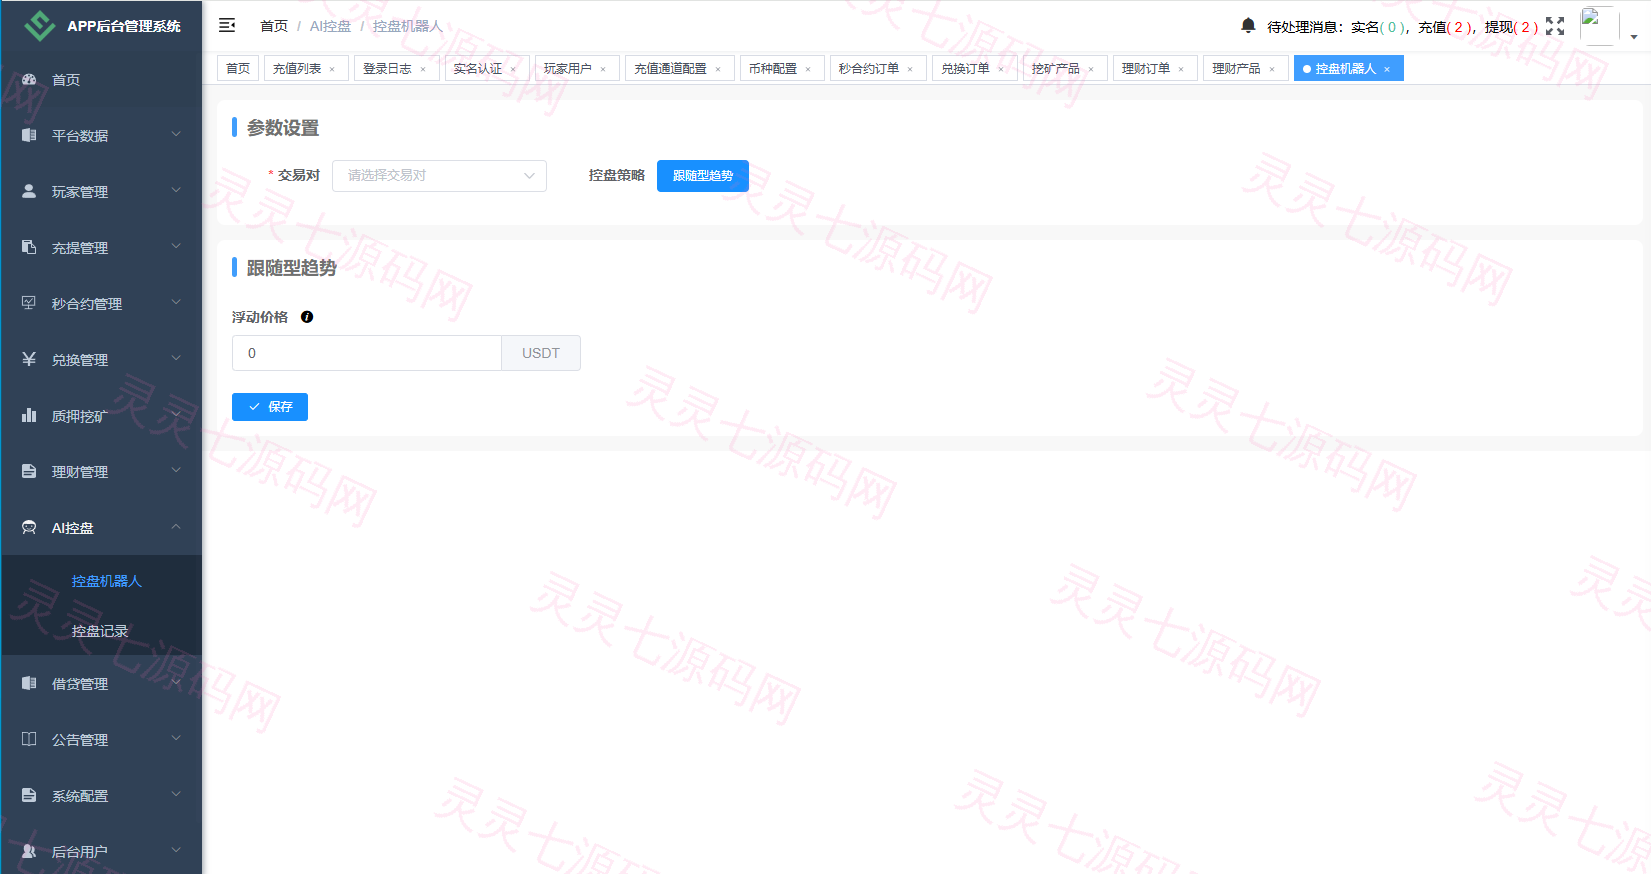Image resolution: width=1651 pixels, height=874 pixels.
Task: Close the 币种配置 tab
Action: (808, 70)
